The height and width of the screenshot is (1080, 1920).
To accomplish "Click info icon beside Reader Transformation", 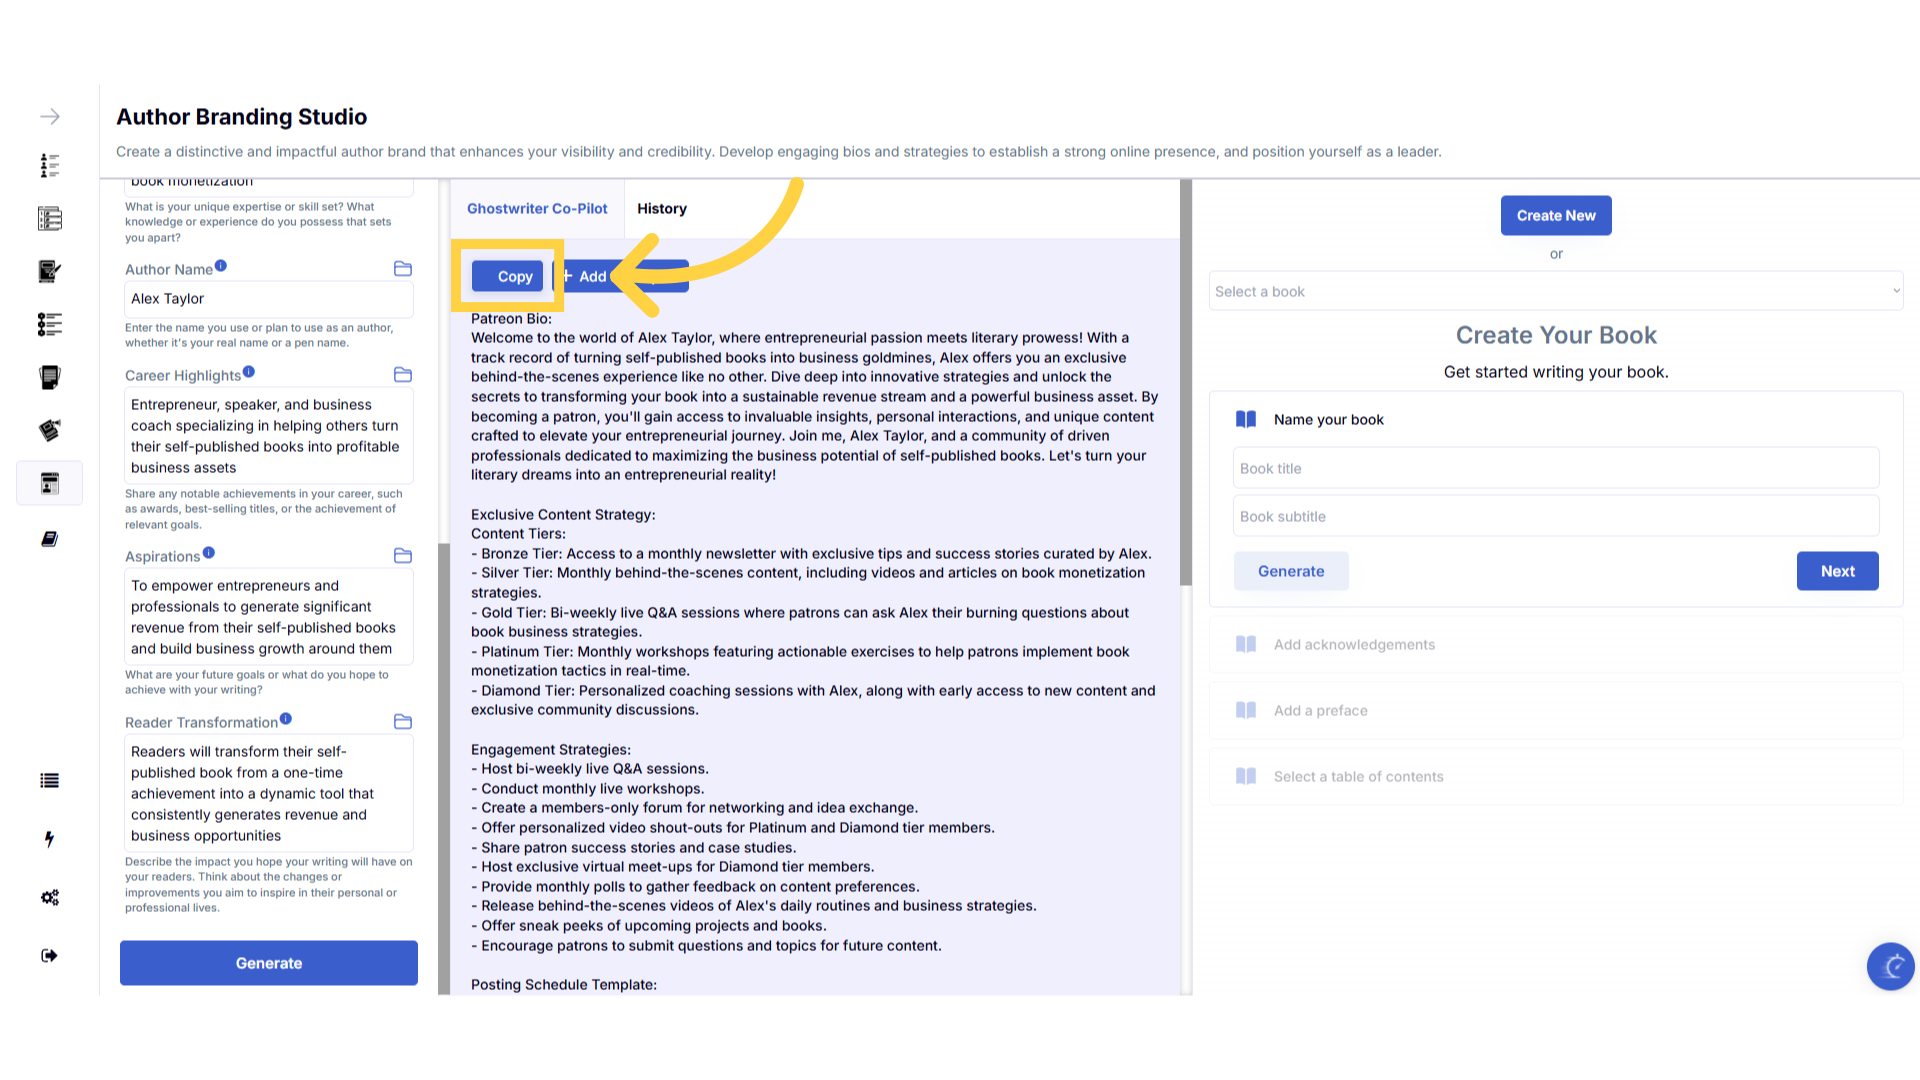I will [286, 719].
